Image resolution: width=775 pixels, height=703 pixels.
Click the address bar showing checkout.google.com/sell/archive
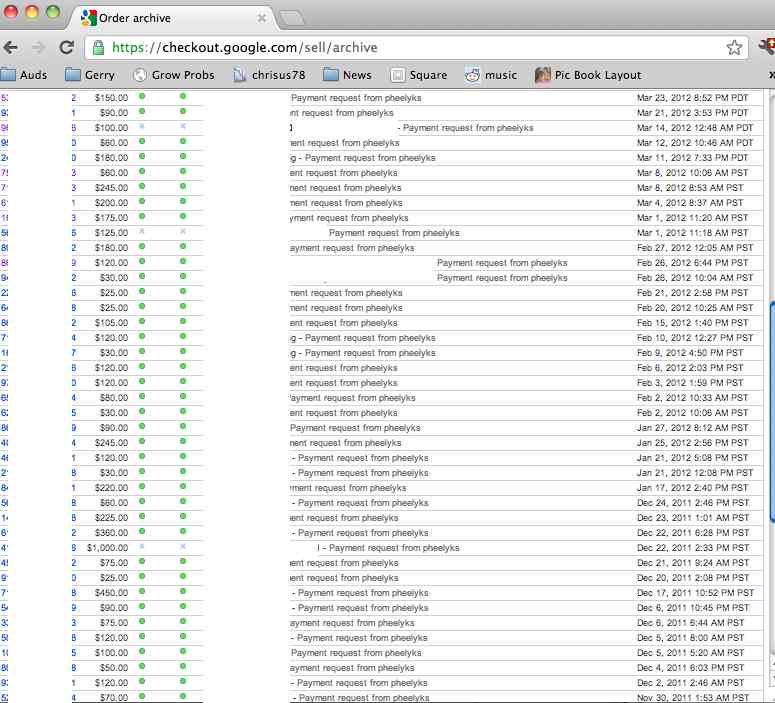click(400, 47)
